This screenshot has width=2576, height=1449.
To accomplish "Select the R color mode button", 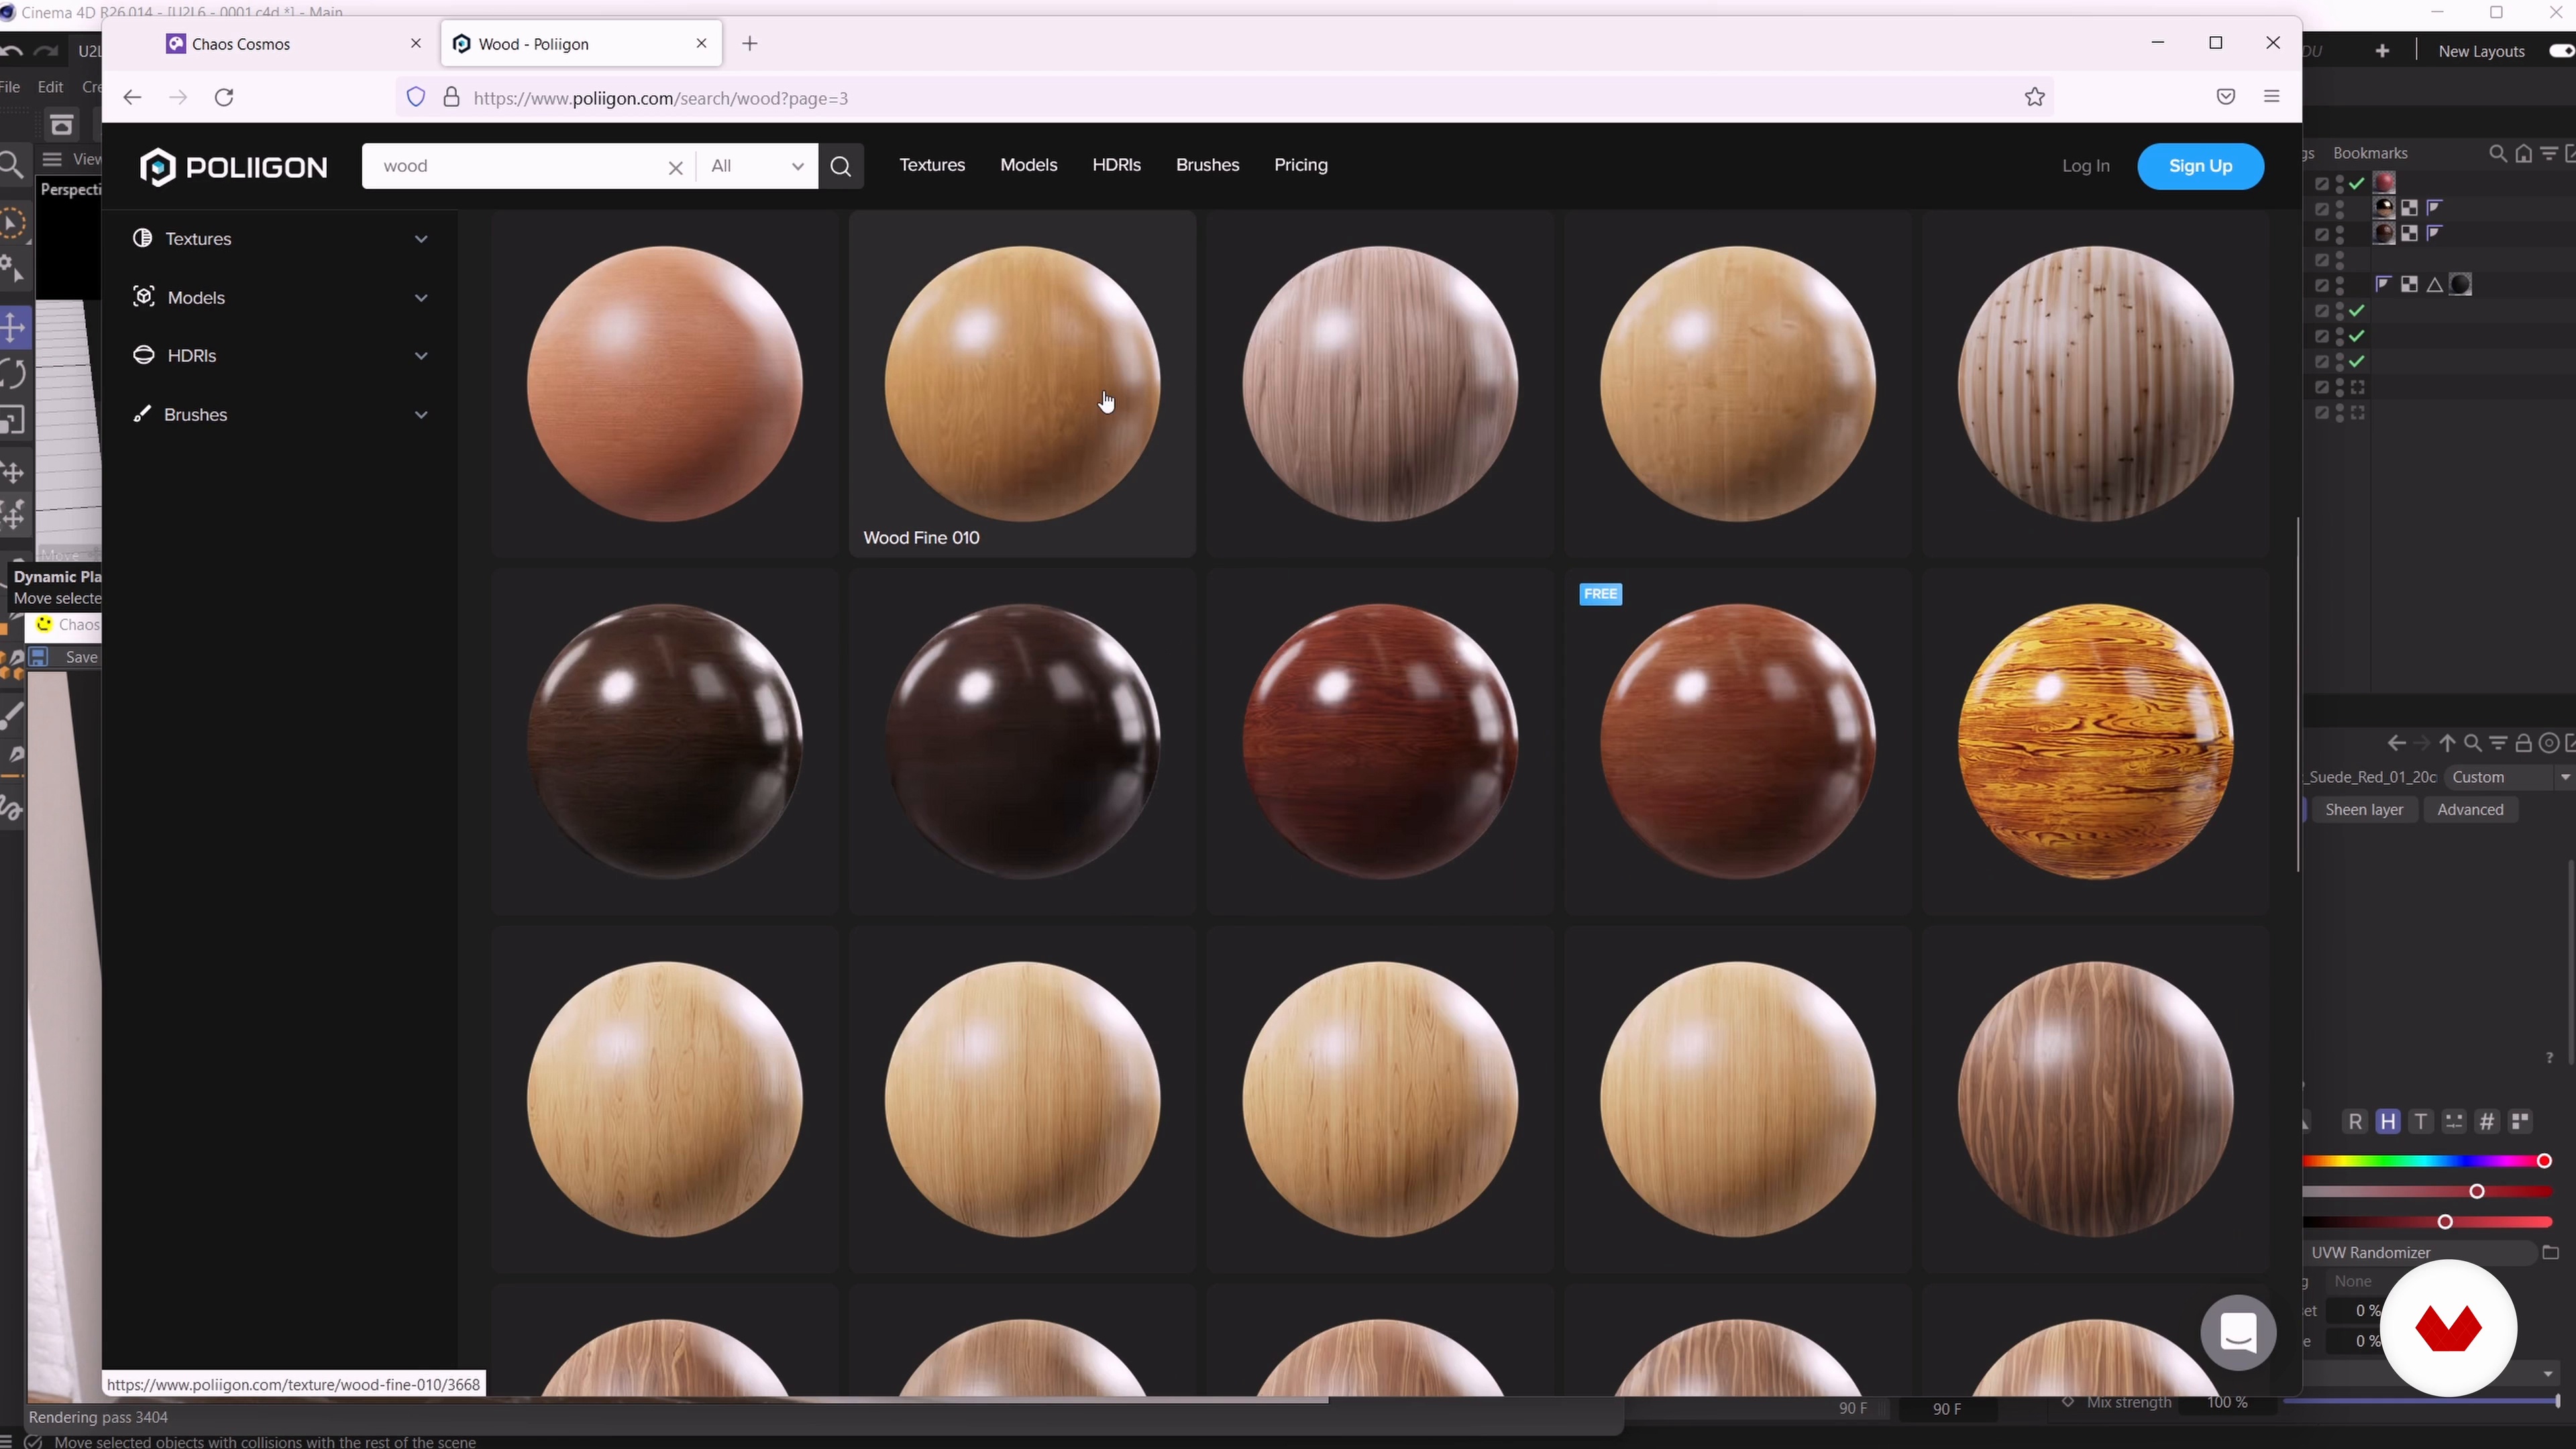I will pos(2355,1122).
